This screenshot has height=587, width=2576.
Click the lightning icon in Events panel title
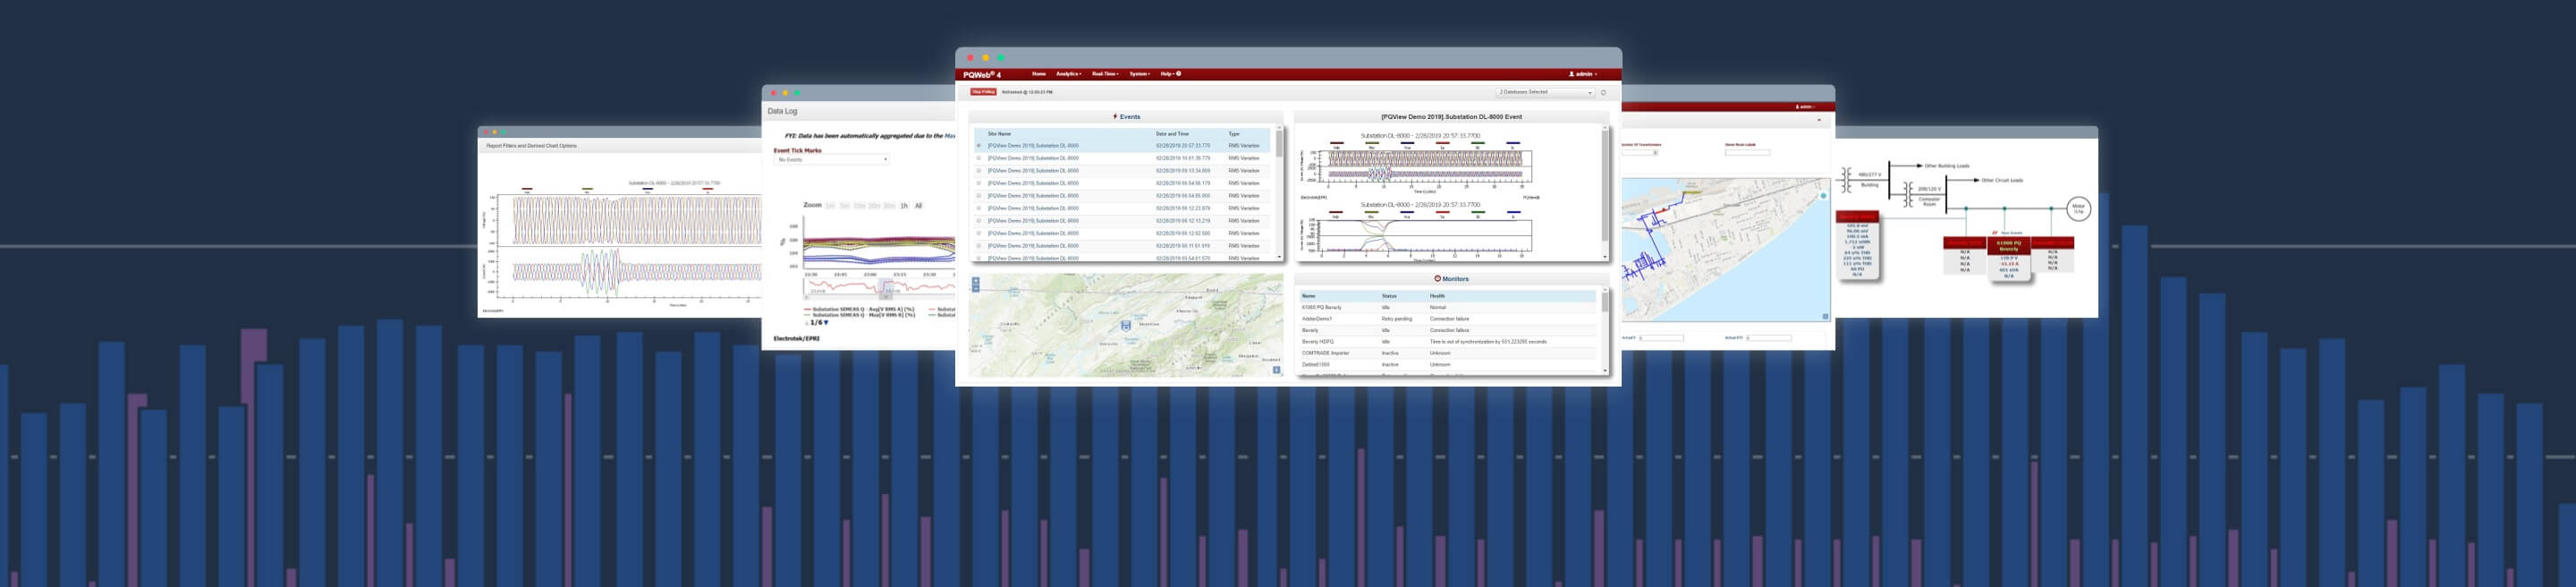pos(1115,117)
